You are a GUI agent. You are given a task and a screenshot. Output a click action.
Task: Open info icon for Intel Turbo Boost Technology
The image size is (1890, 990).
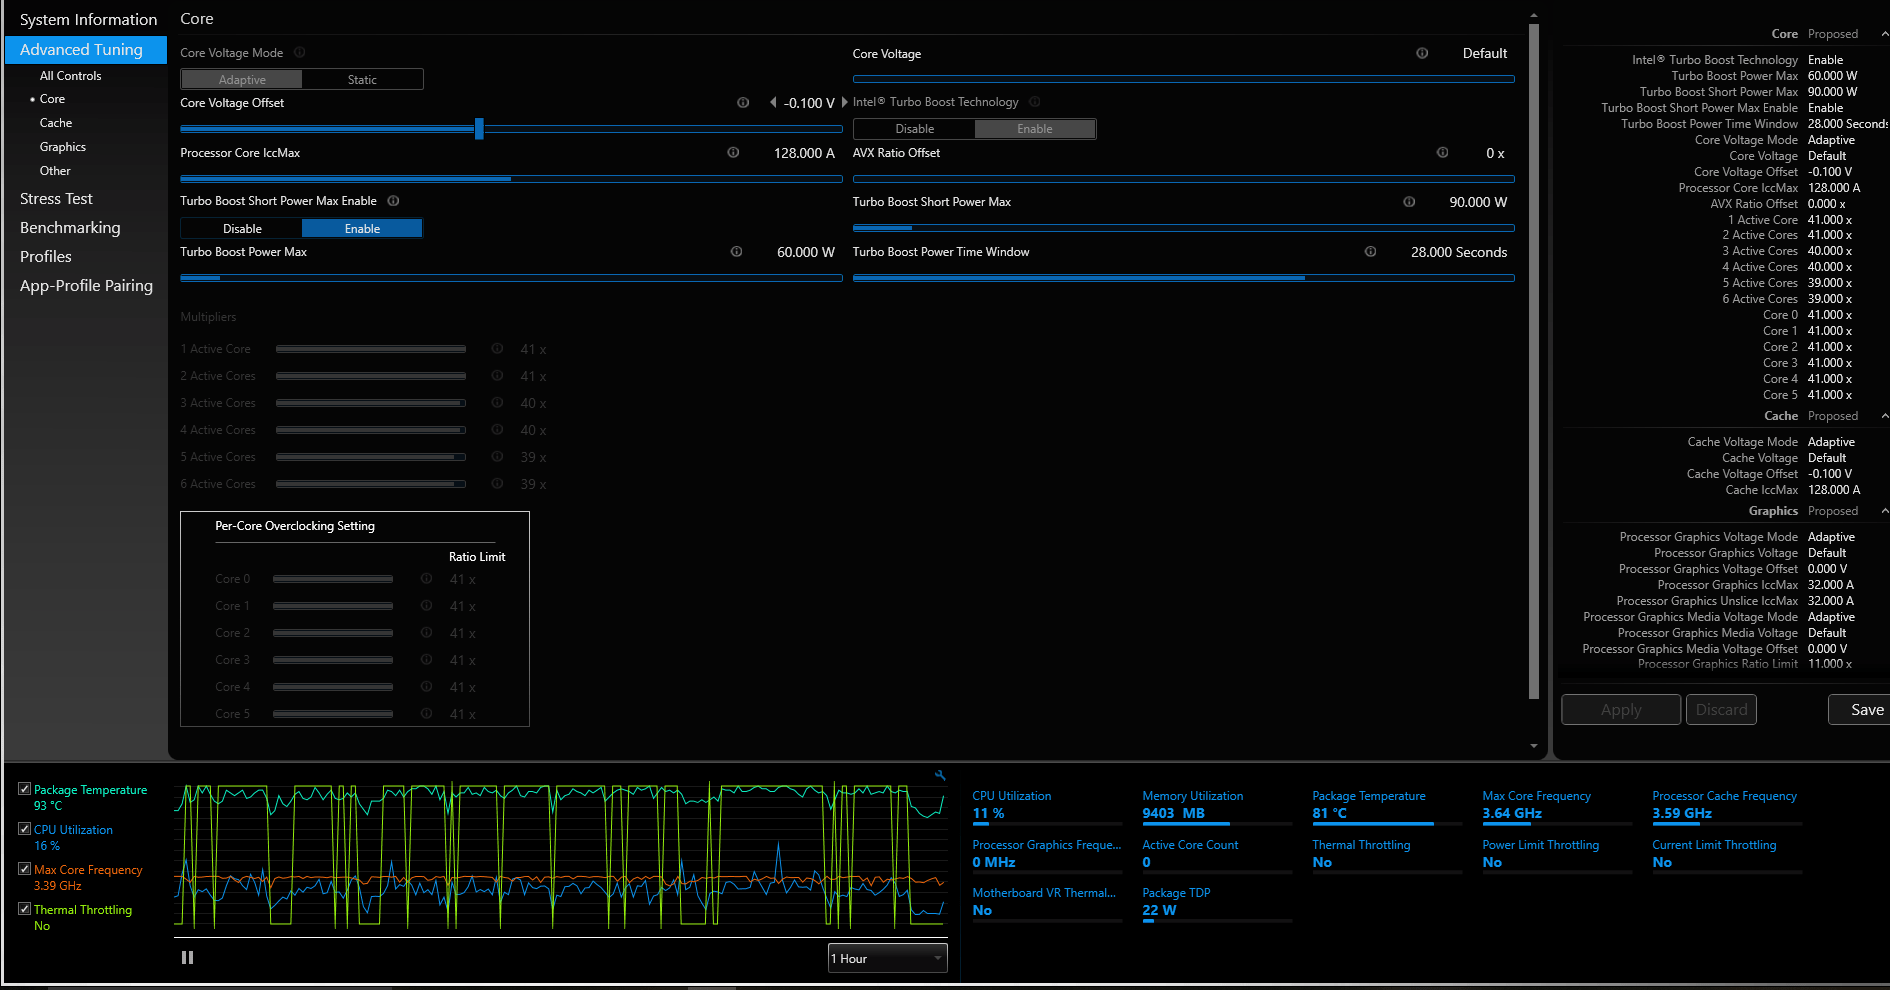coord(1035,102)
